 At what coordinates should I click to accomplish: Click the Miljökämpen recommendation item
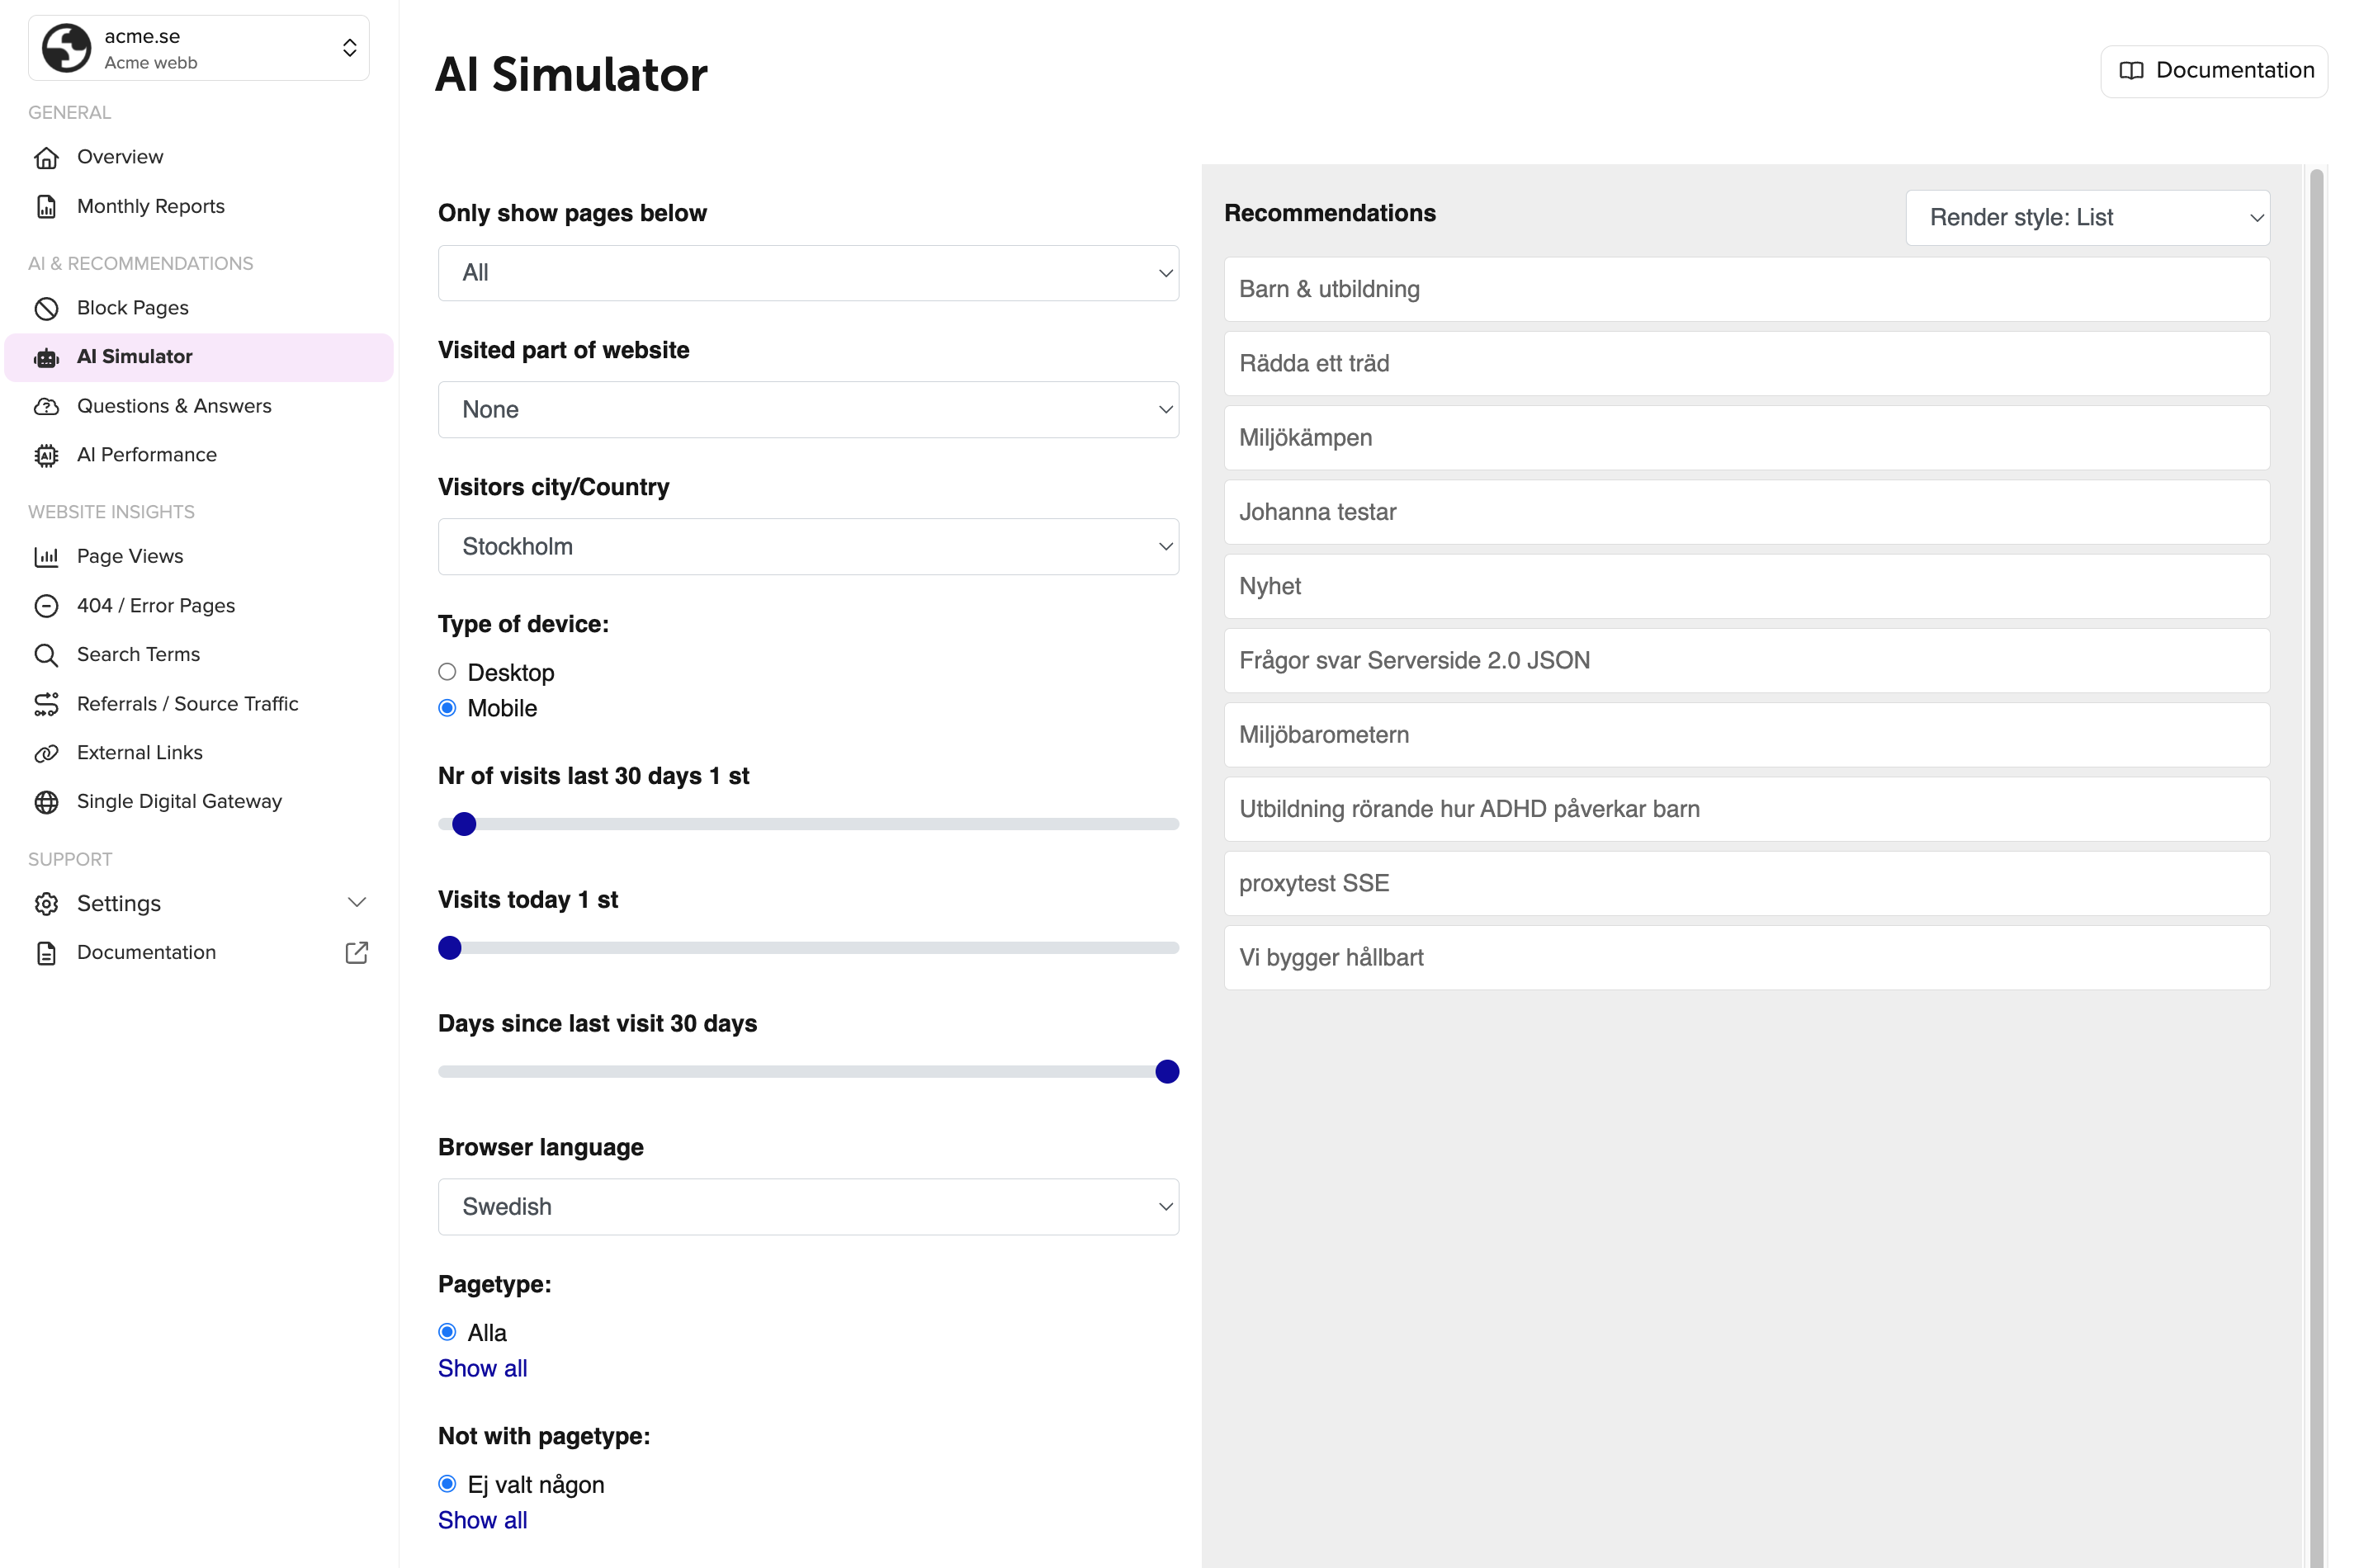1746,438
